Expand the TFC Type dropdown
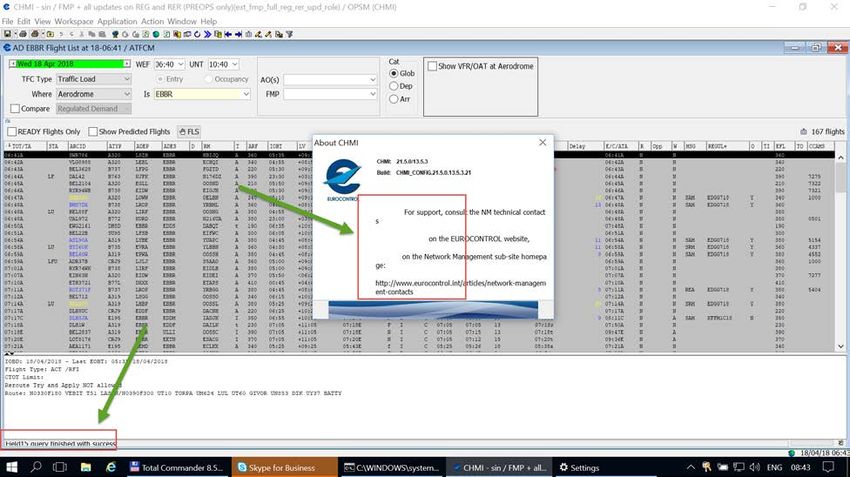850x477 pixels. point(127,79)
